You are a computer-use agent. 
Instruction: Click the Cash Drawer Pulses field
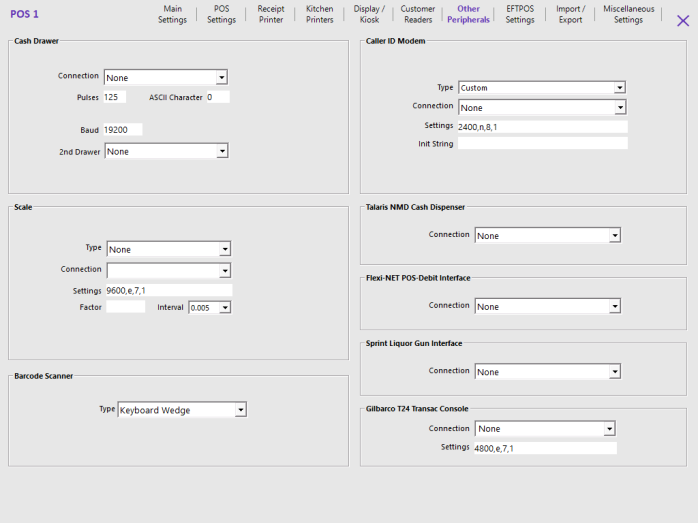point(114,97)
